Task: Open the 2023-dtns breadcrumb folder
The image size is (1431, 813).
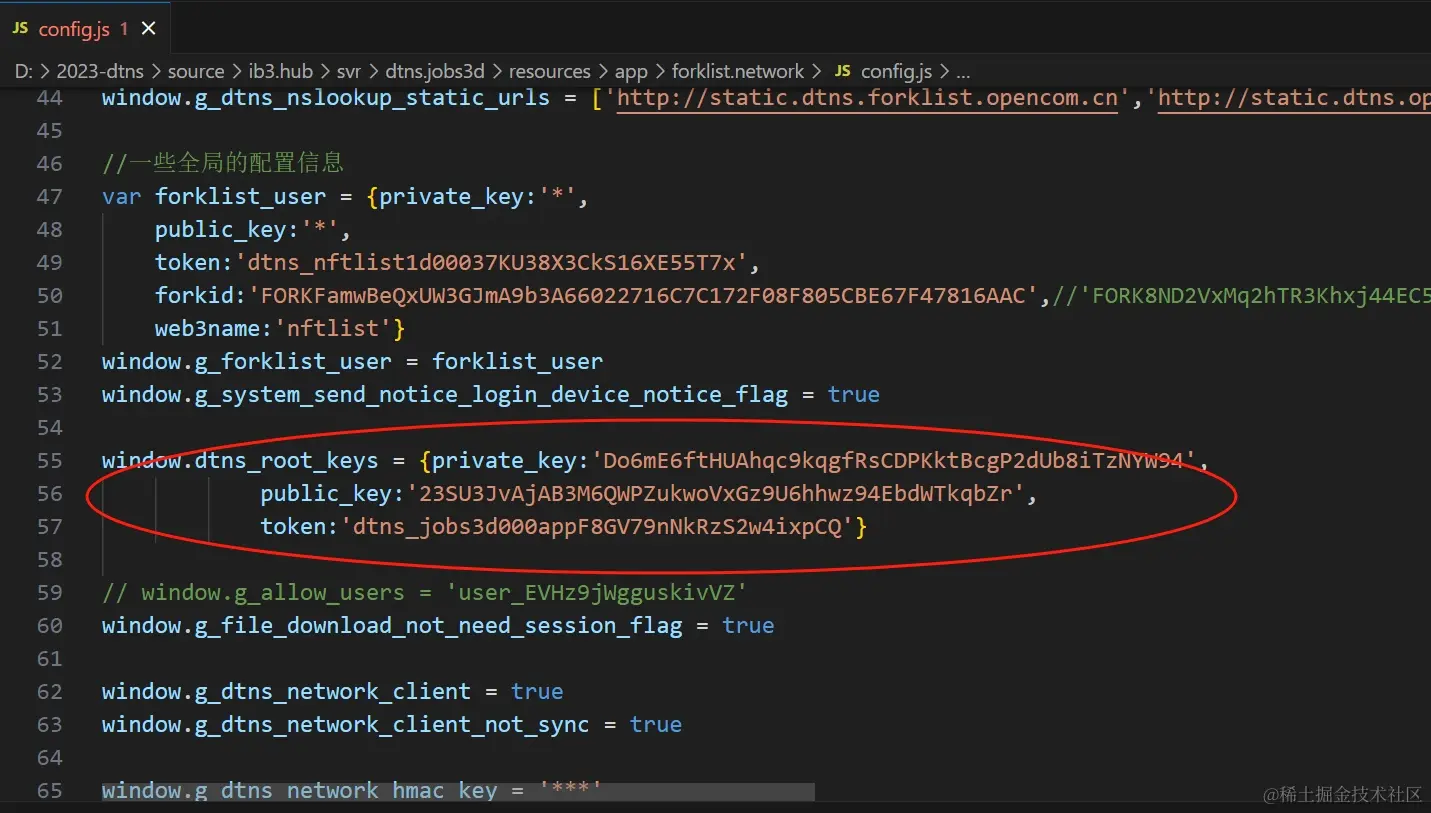Action: (100, 71)
